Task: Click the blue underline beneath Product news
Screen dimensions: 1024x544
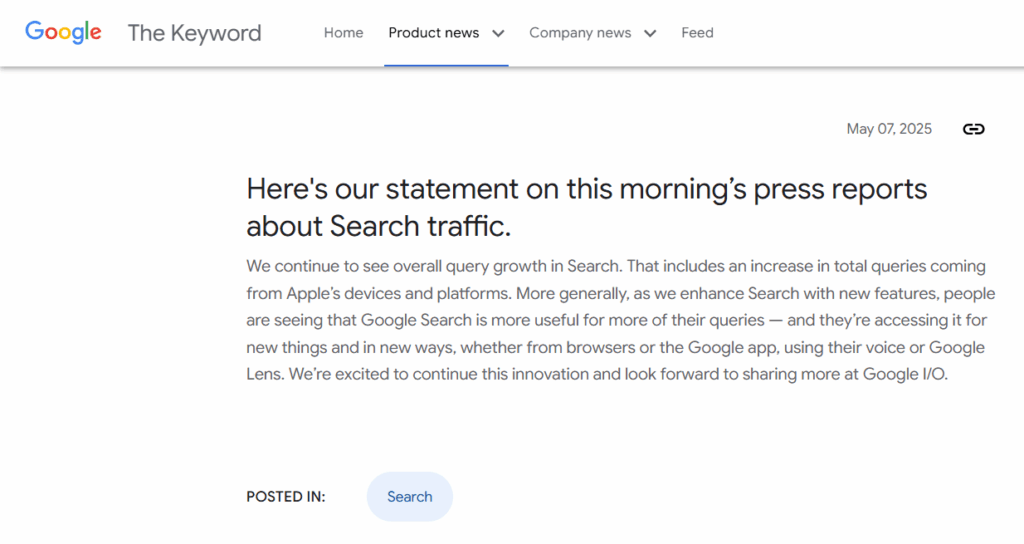Action: 446,65
